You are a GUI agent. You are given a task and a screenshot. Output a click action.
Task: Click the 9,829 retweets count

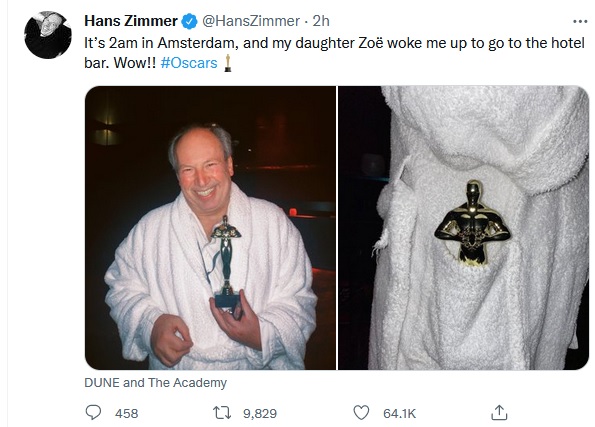point(260,413)
